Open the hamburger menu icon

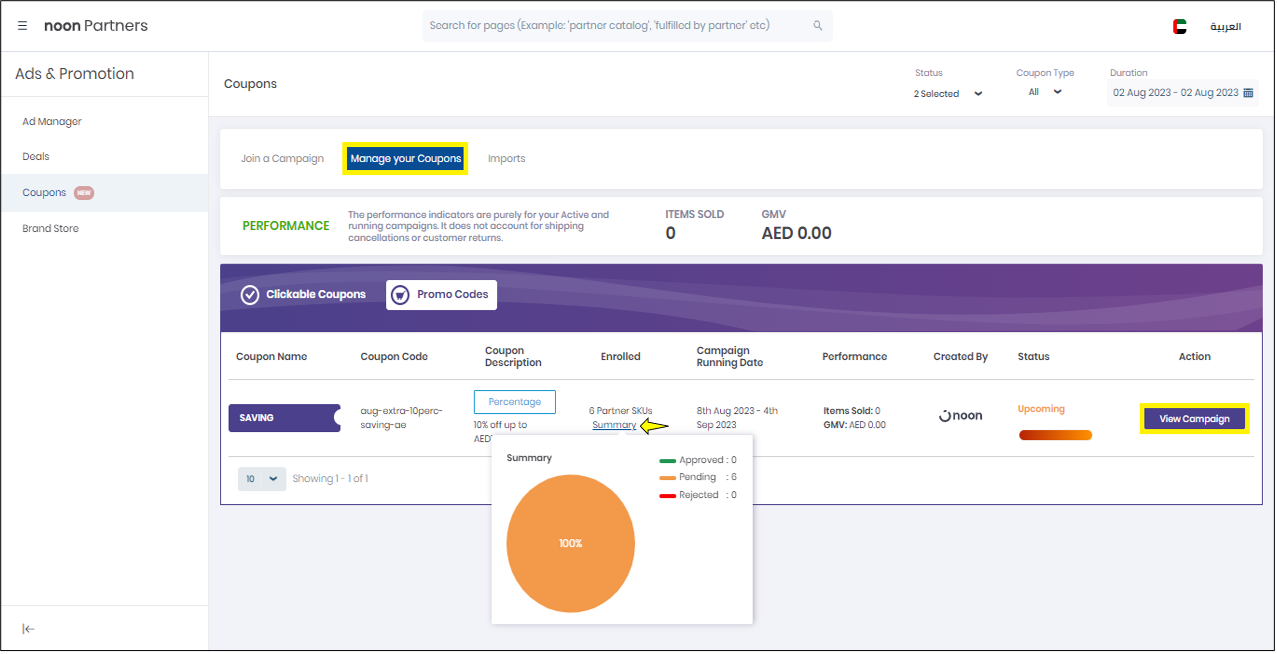coord(22,26)
